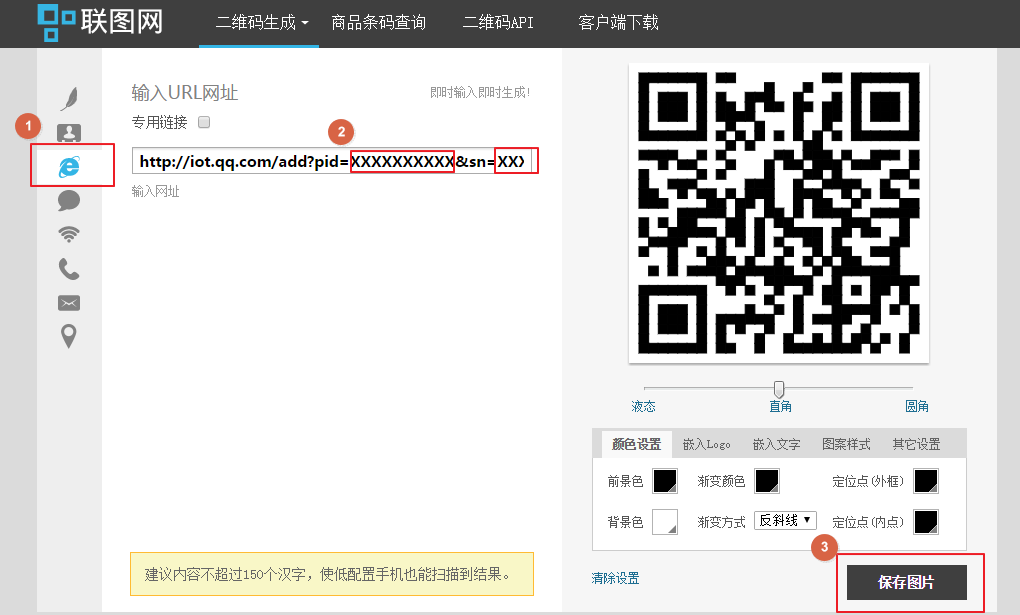Image resolution: width=1020 pixels, height=615 pixels.
Task: Open 客户端下载 in the top navigation
Action: point(618,23)
